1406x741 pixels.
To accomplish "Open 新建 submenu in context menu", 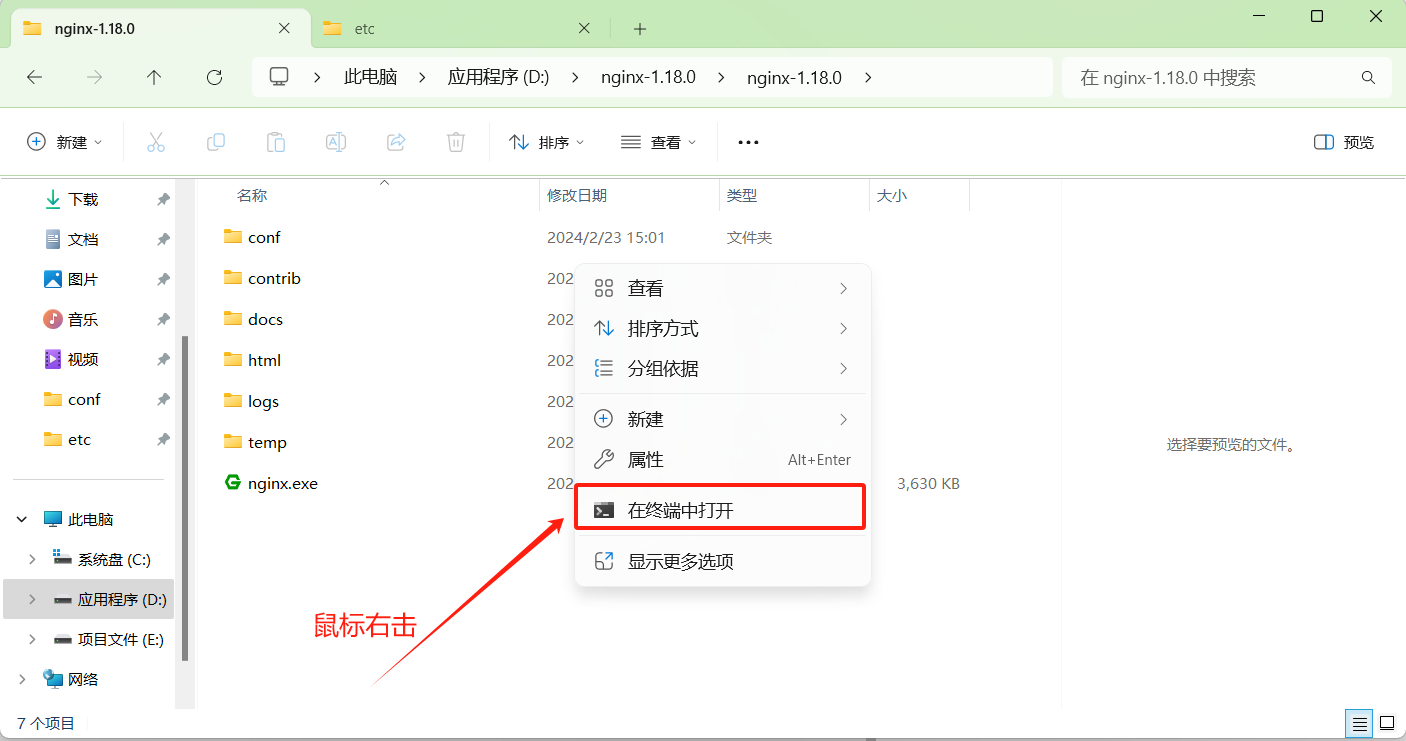I will [x=722, y=419].
